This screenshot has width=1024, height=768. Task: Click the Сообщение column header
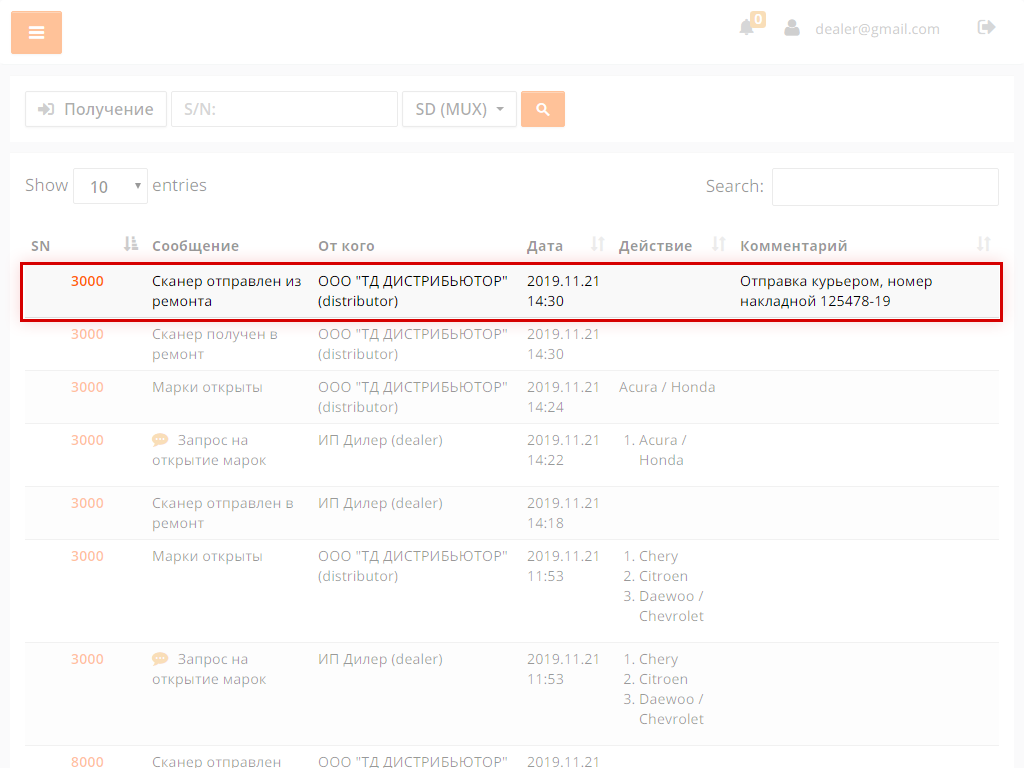[195, 246]
